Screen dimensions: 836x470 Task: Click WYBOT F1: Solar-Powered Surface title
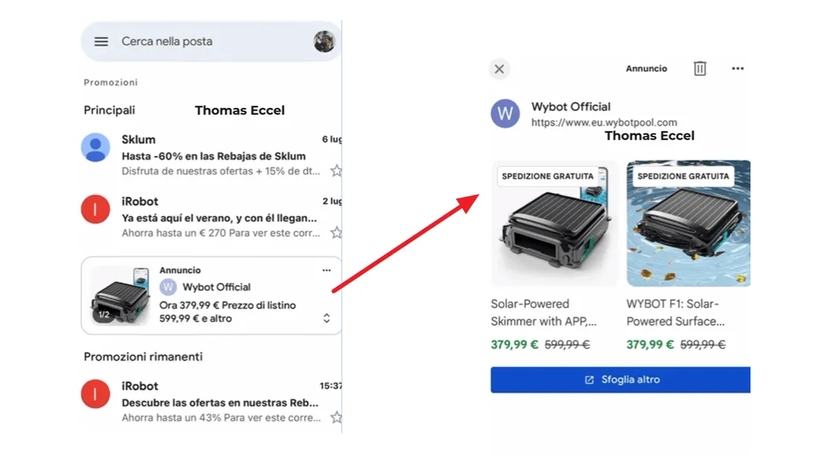[676, 312]
